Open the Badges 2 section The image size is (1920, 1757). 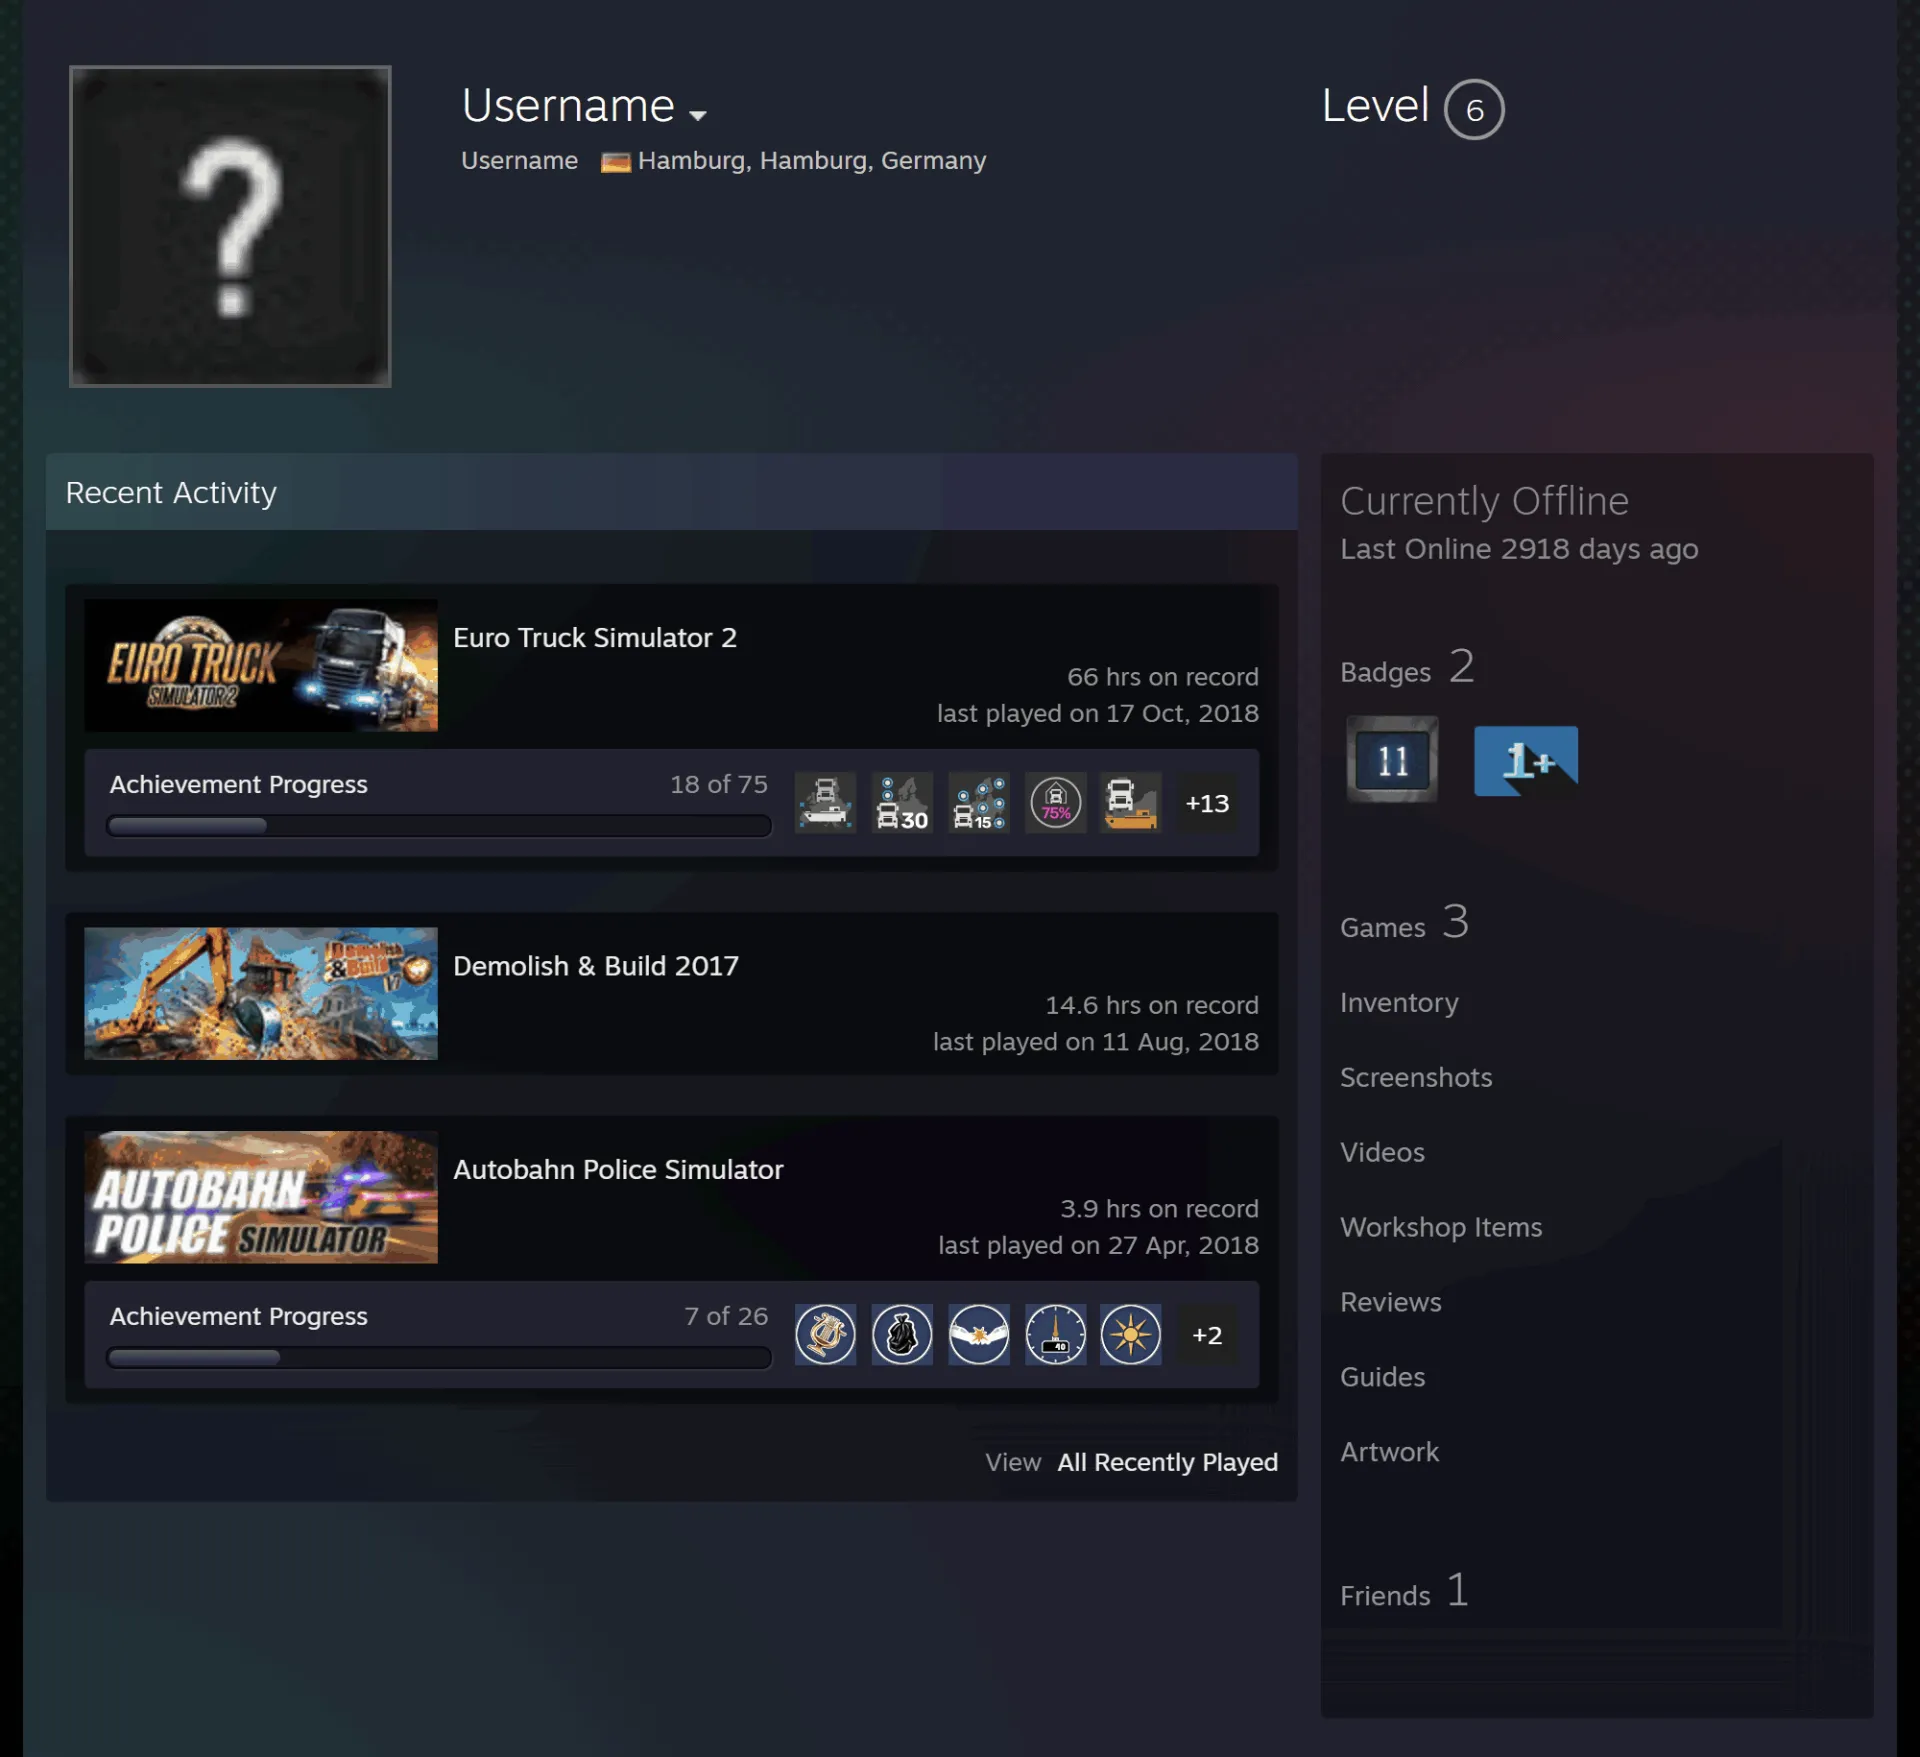click(x=1406, y=668)
